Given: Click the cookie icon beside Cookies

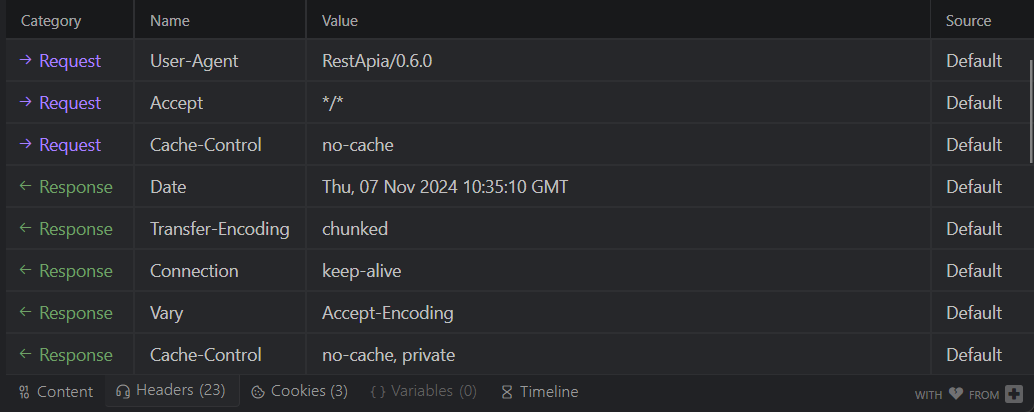Looking at the screenshot, I should (x=258, y=392).
